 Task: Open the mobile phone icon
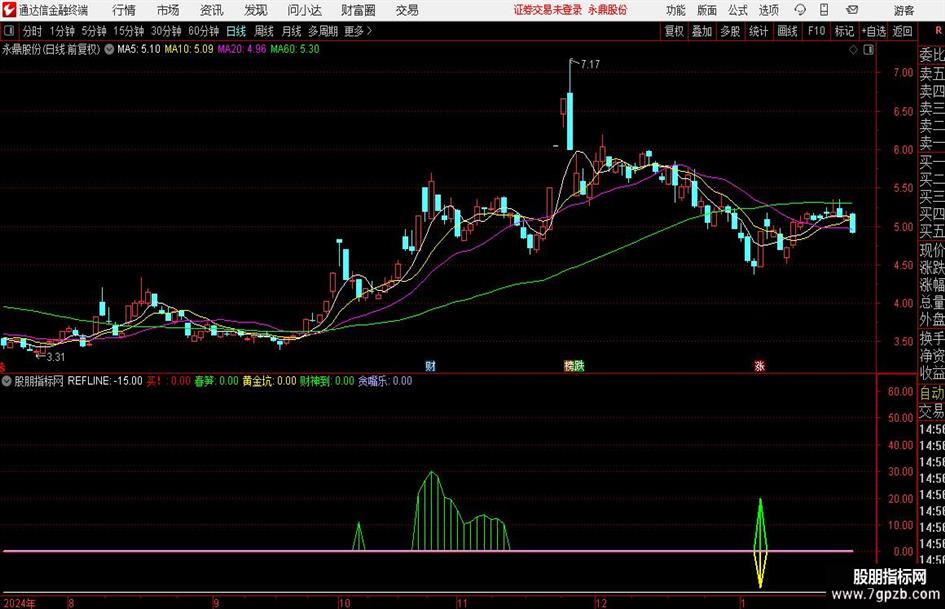coord(824,10)
